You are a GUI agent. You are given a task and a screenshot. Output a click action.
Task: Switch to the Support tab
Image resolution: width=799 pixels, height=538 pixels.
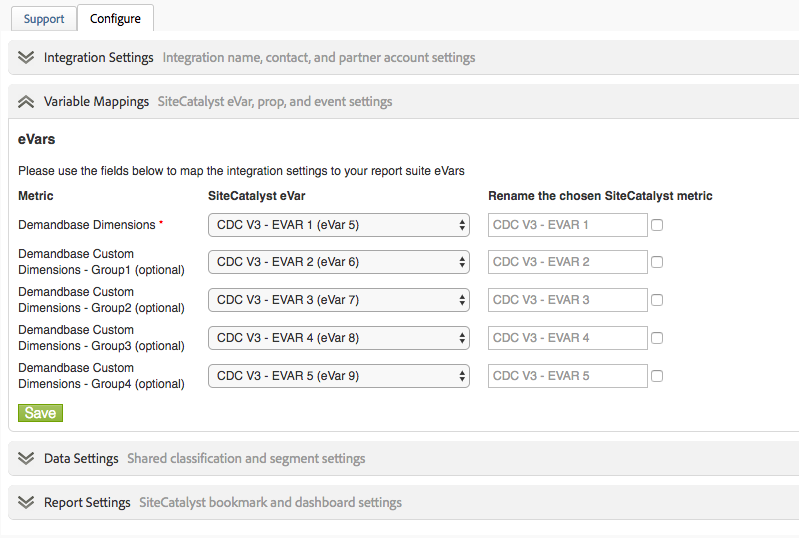pos(44,19)
